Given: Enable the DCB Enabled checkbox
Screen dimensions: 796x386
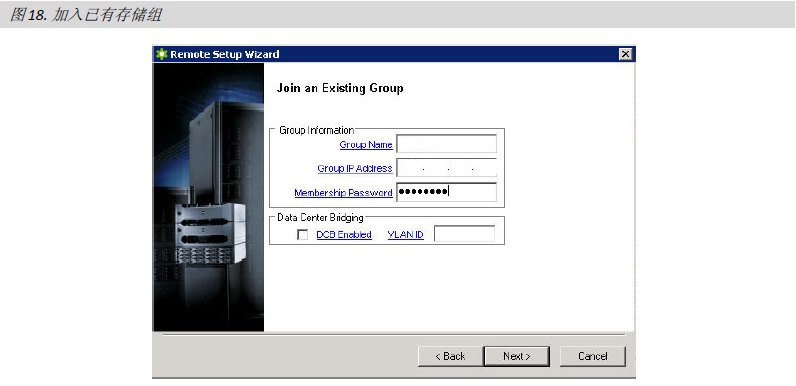Looking at the screenshot, I should point(303,235).
